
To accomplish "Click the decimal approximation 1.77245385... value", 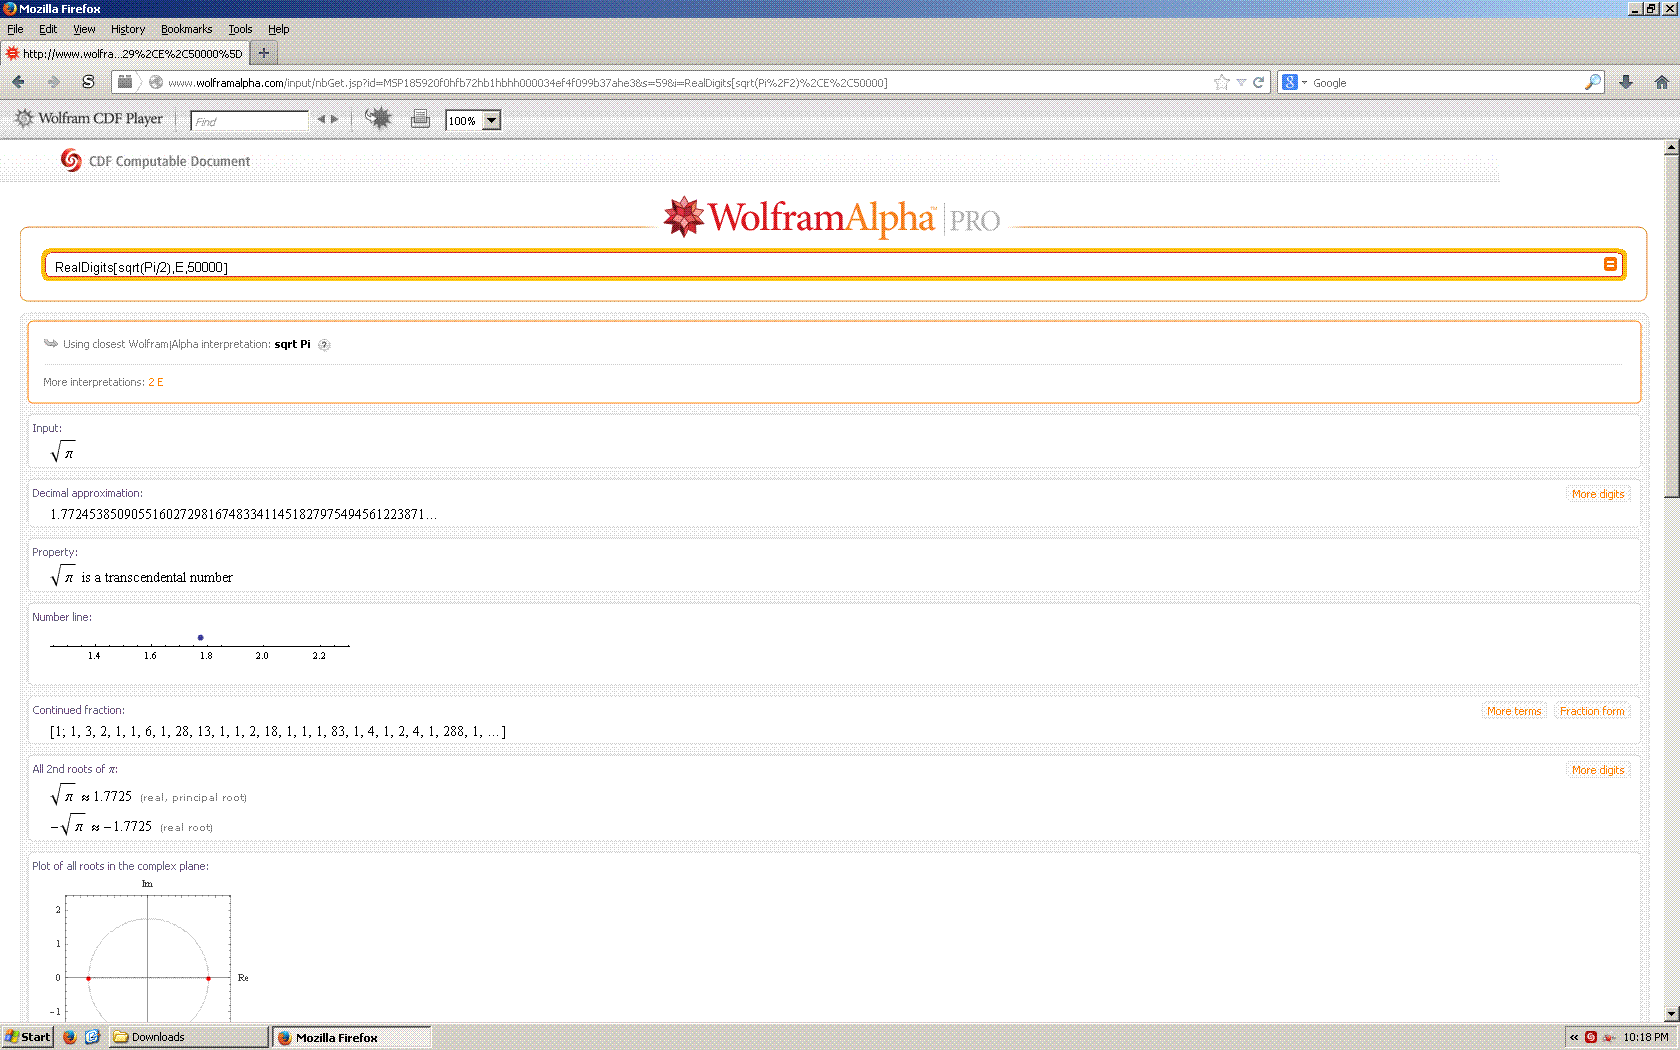I will (243, 514).
